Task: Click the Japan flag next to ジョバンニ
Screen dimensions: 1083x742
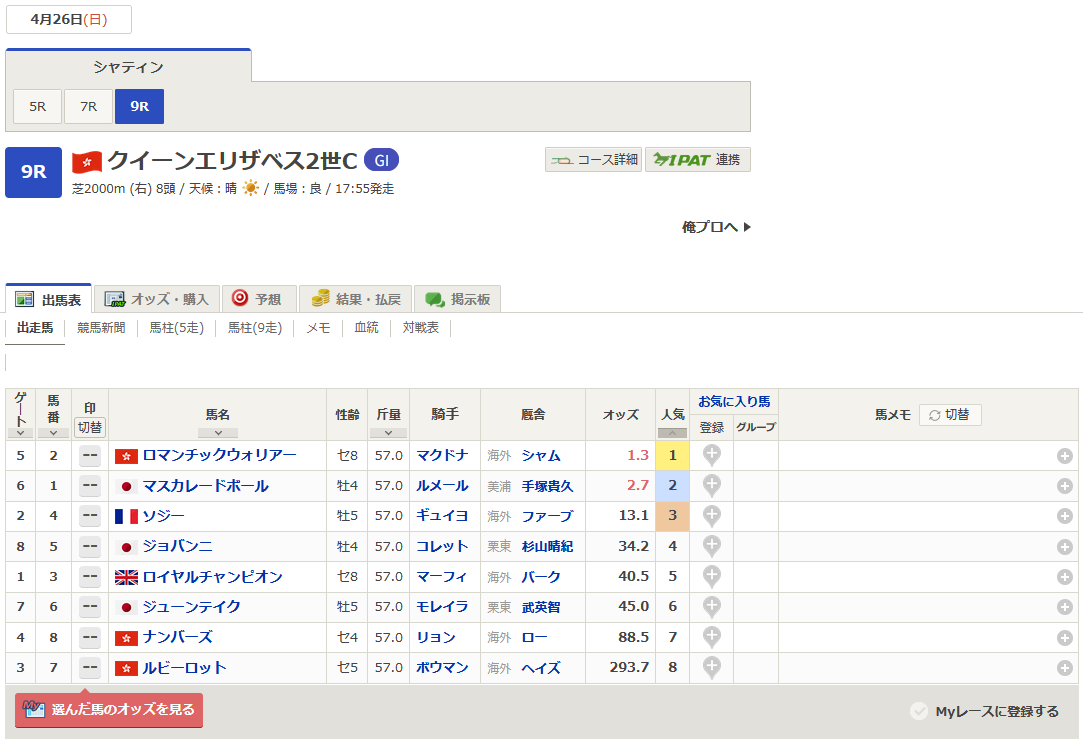Action: point(126,546)
